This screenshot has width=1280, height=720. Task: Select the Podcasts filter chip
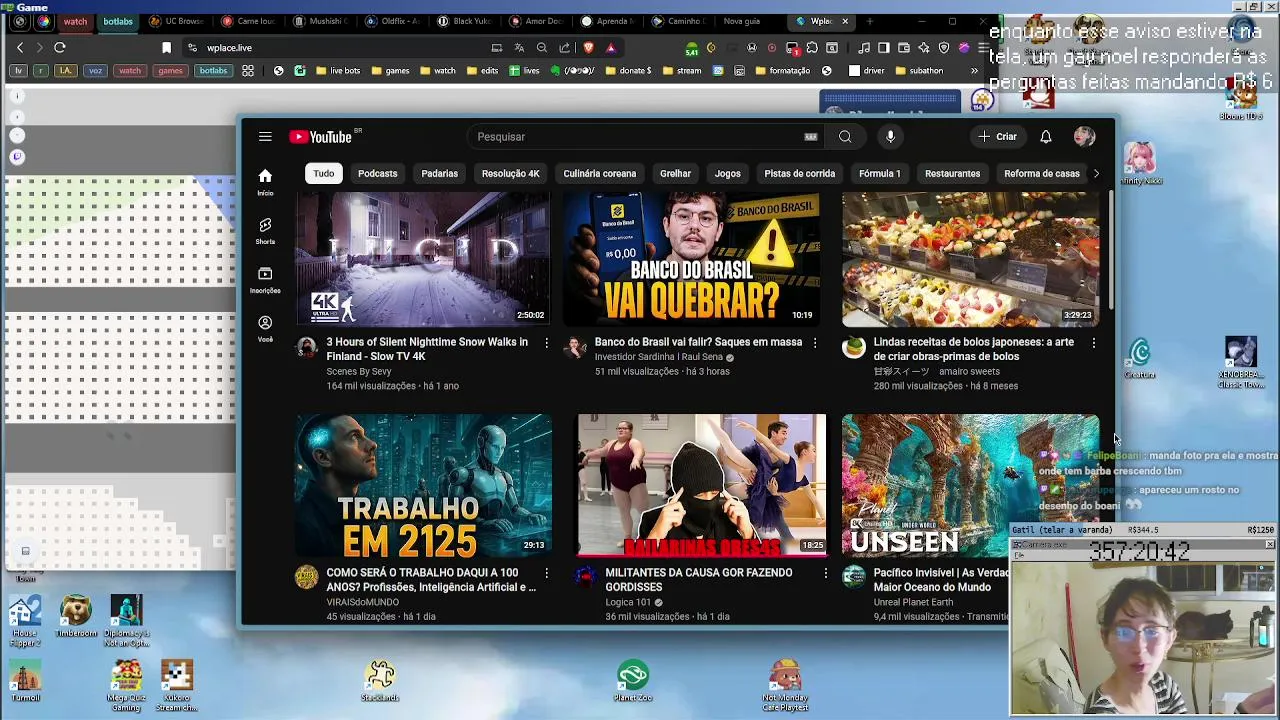[378, 174]
